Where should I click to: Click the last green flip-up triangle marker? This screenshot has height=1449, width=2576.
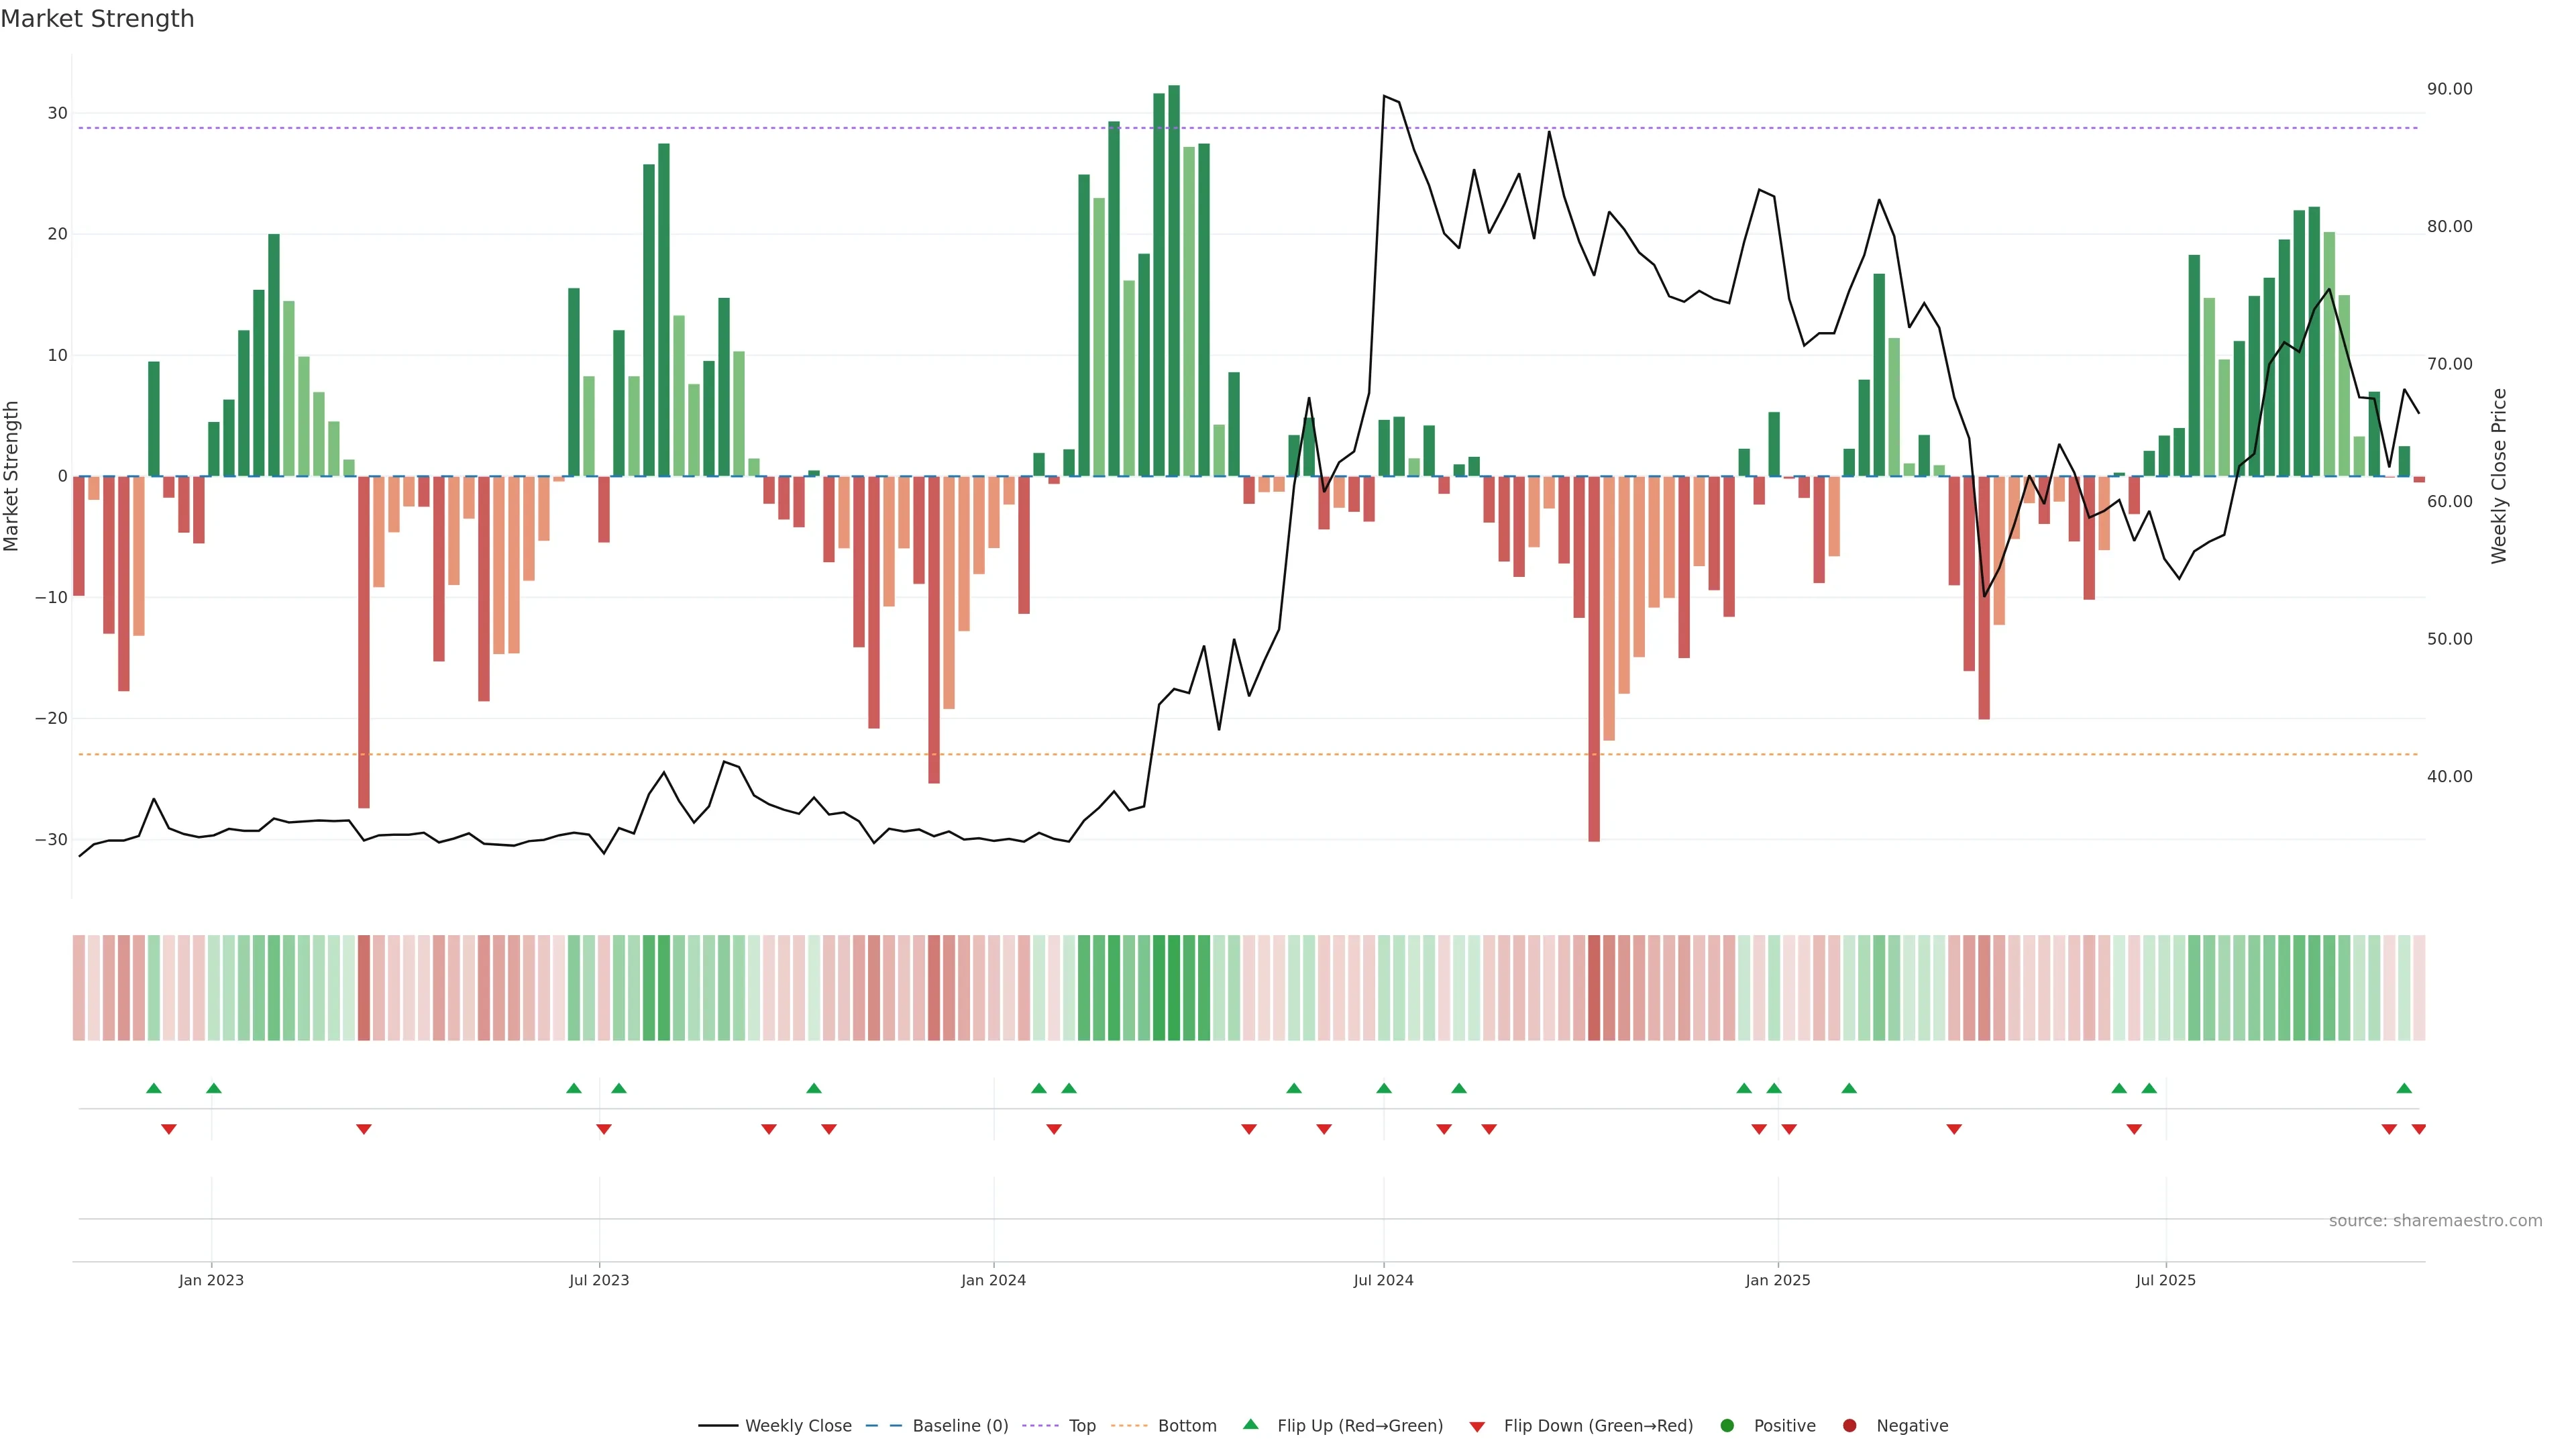click(x=2404, y=1088)
